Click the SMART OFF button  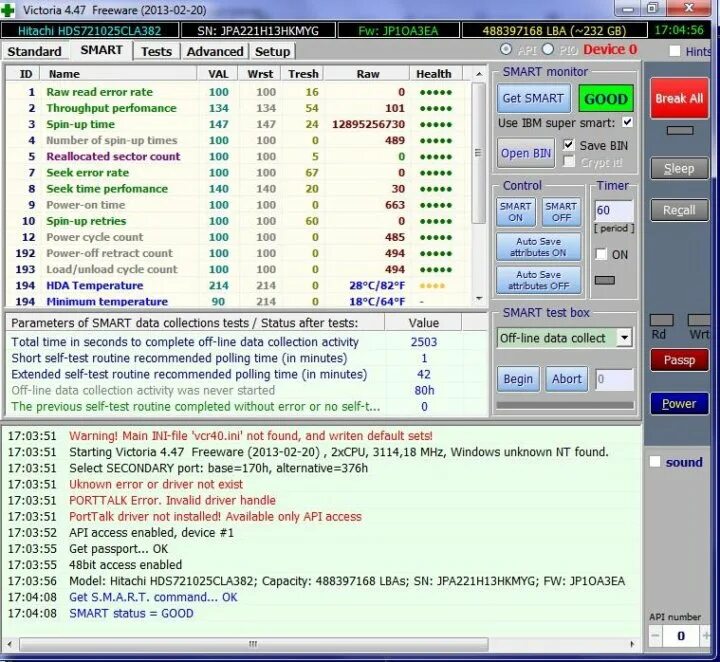pyautogui.click(x=561, y=212)
